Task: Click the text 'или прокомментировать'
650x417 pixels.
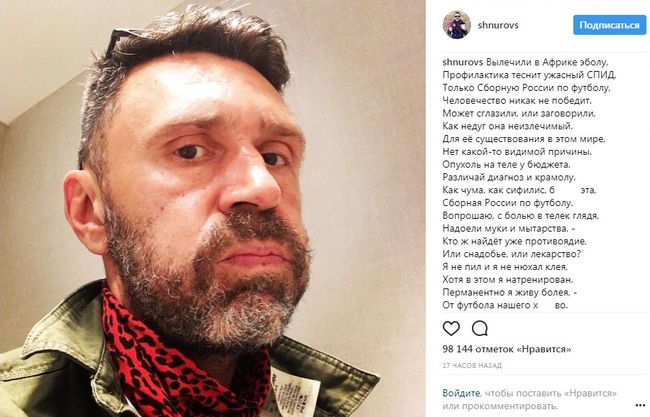Action: (500, 405)
